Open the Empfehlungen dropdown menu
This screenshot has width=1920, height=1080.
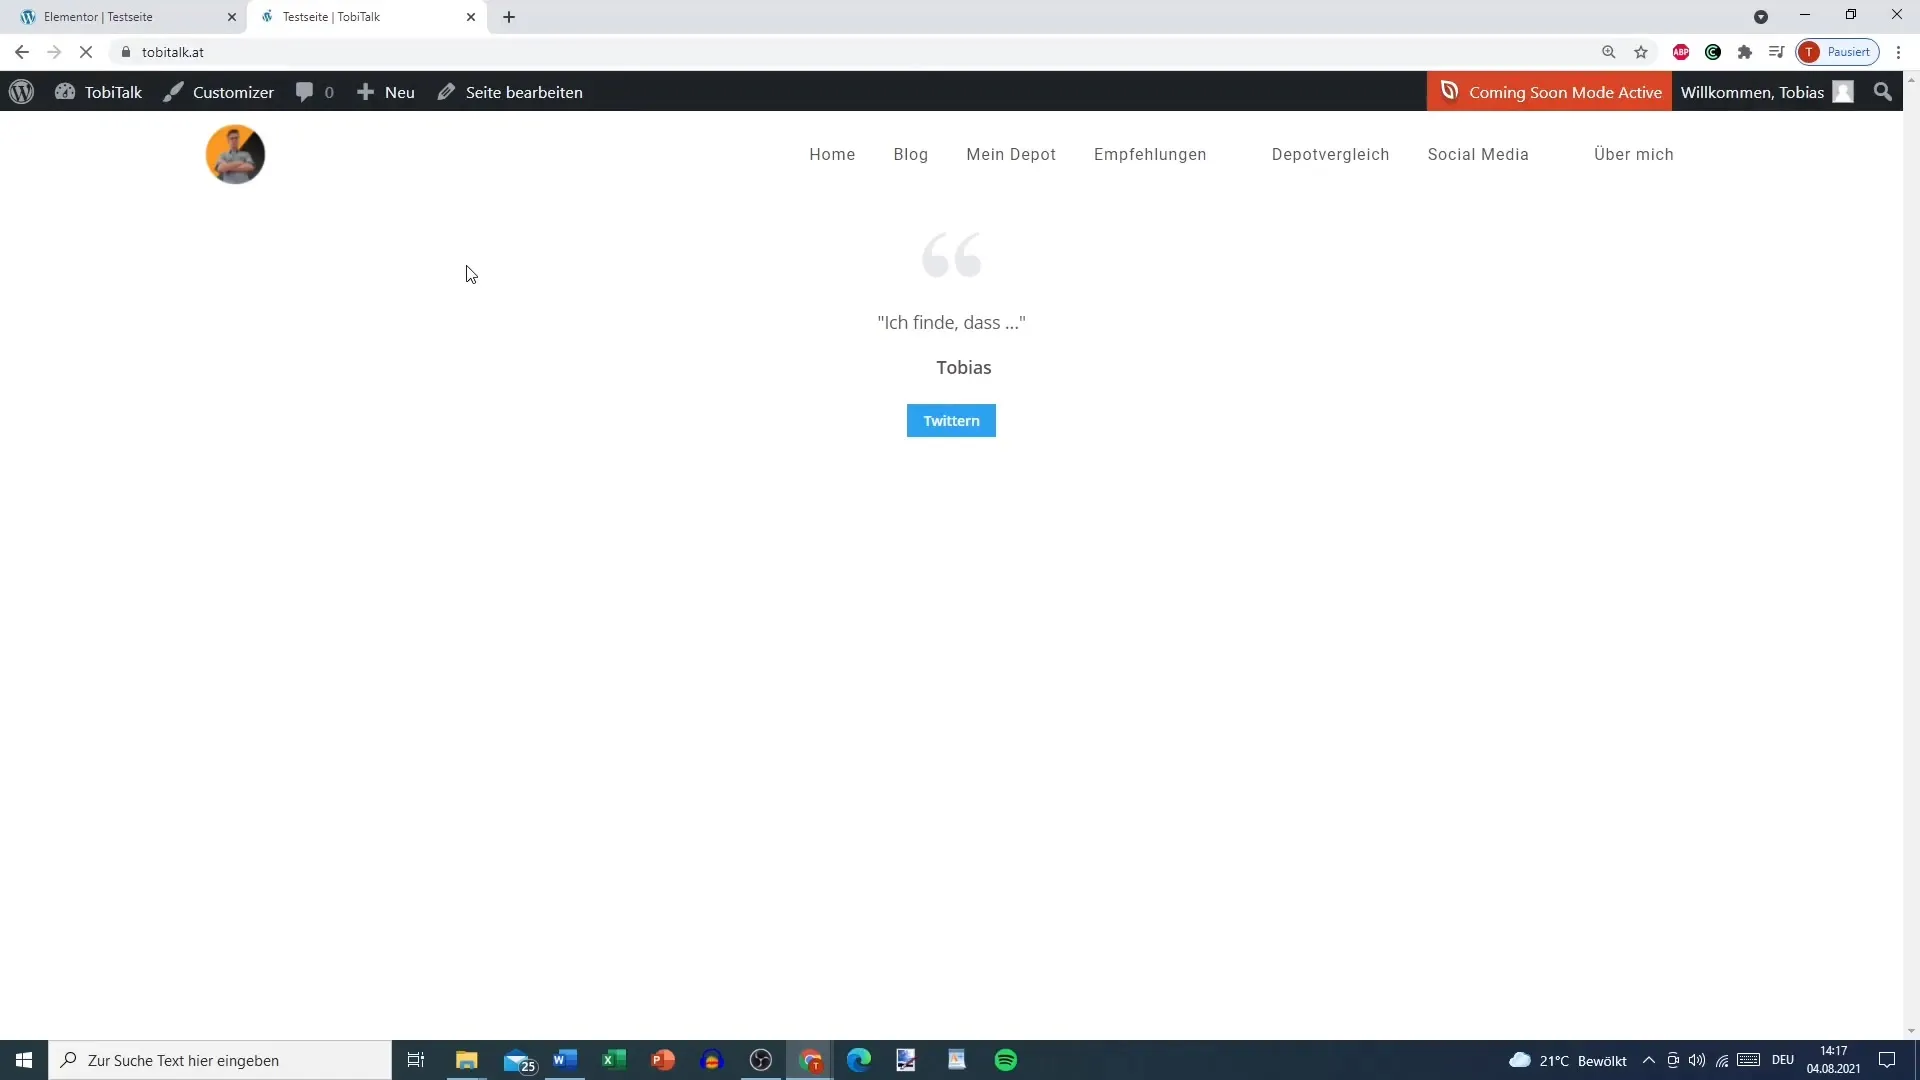tap(1149, 154)
